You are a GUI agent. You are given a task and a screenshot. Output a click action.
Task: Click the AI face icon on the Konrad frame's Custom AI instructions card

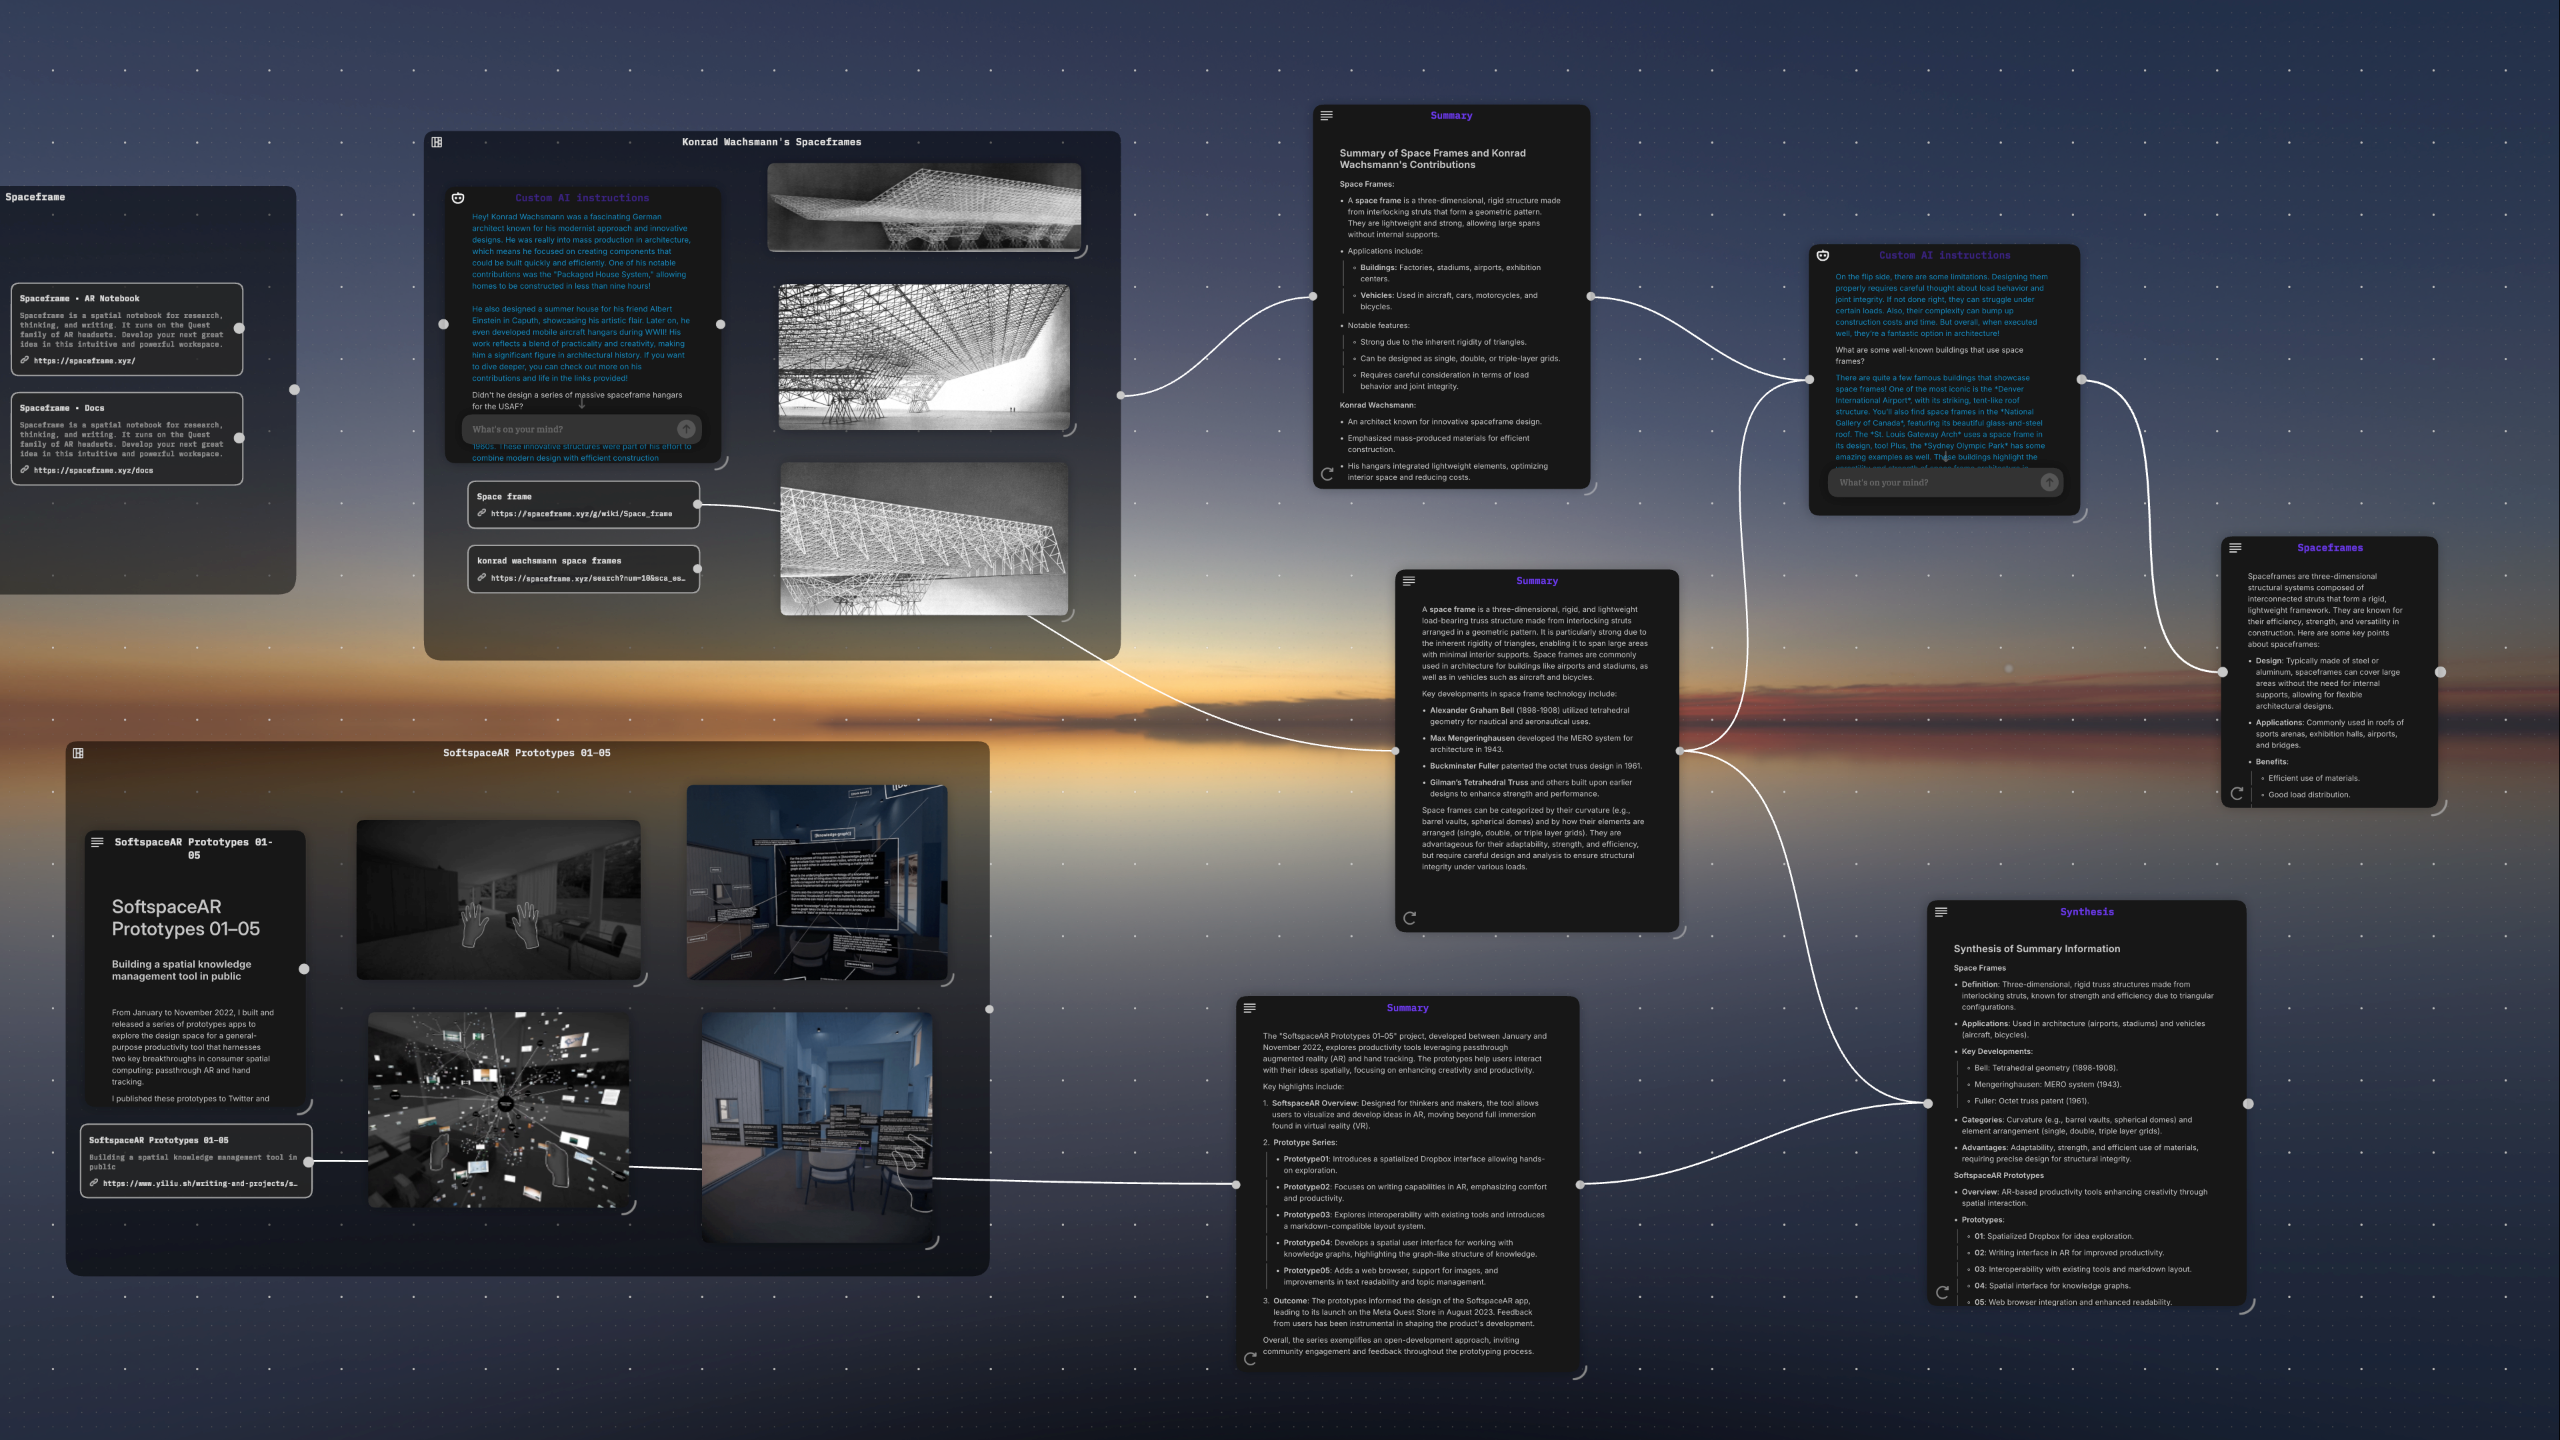pos(458,198)
